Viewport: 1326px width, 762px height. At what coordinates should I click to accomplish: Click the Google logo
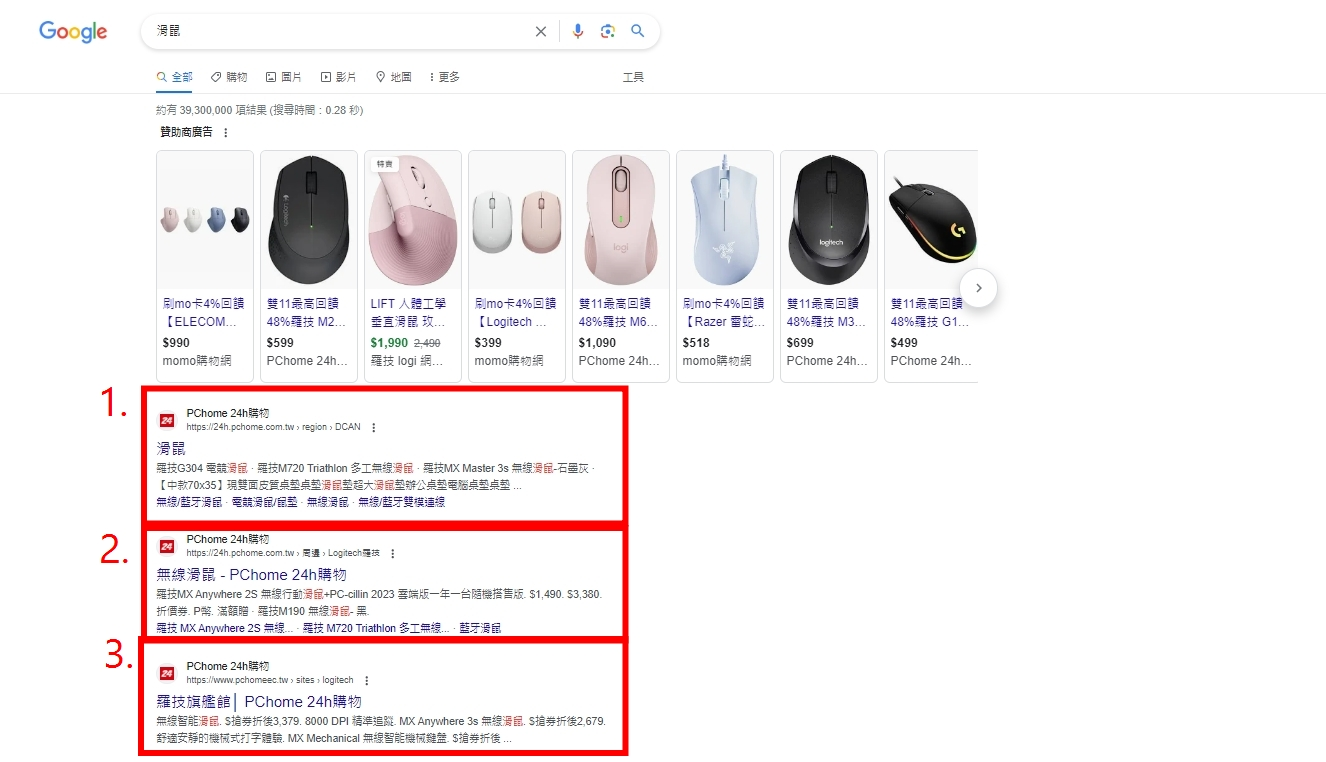pyautogui.click(x=73, y=32)
